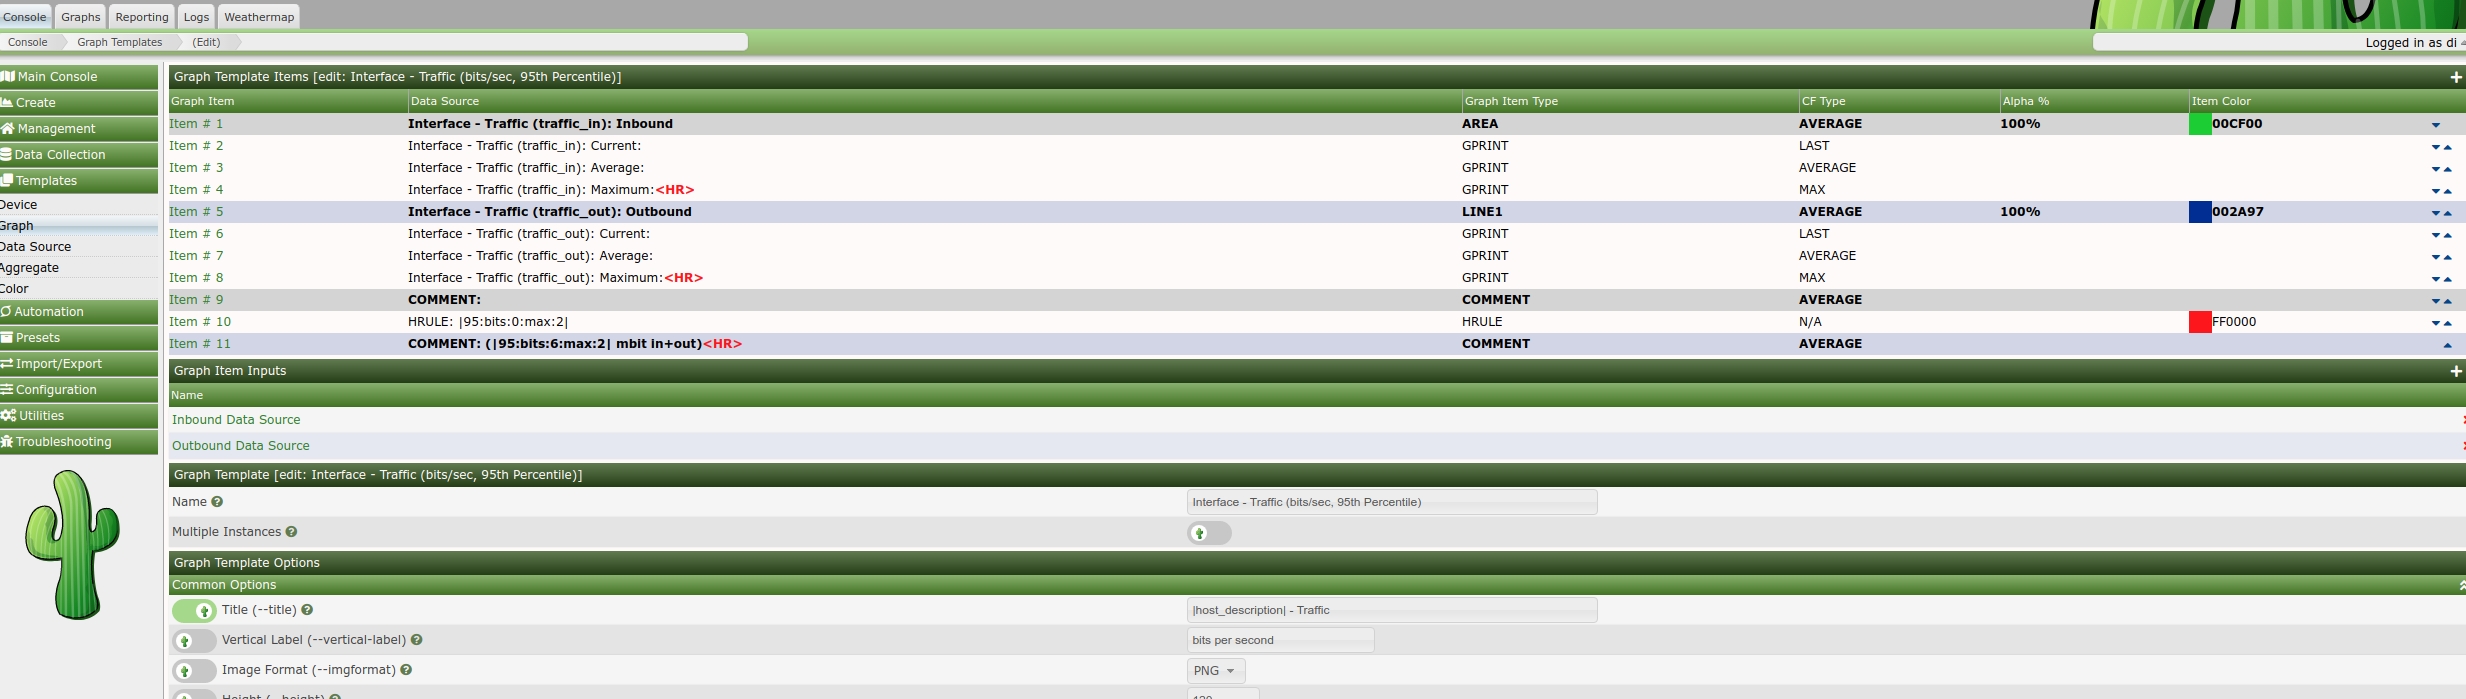
Task: Move Item # 3 down arrow
Action: click(2435, 169)
